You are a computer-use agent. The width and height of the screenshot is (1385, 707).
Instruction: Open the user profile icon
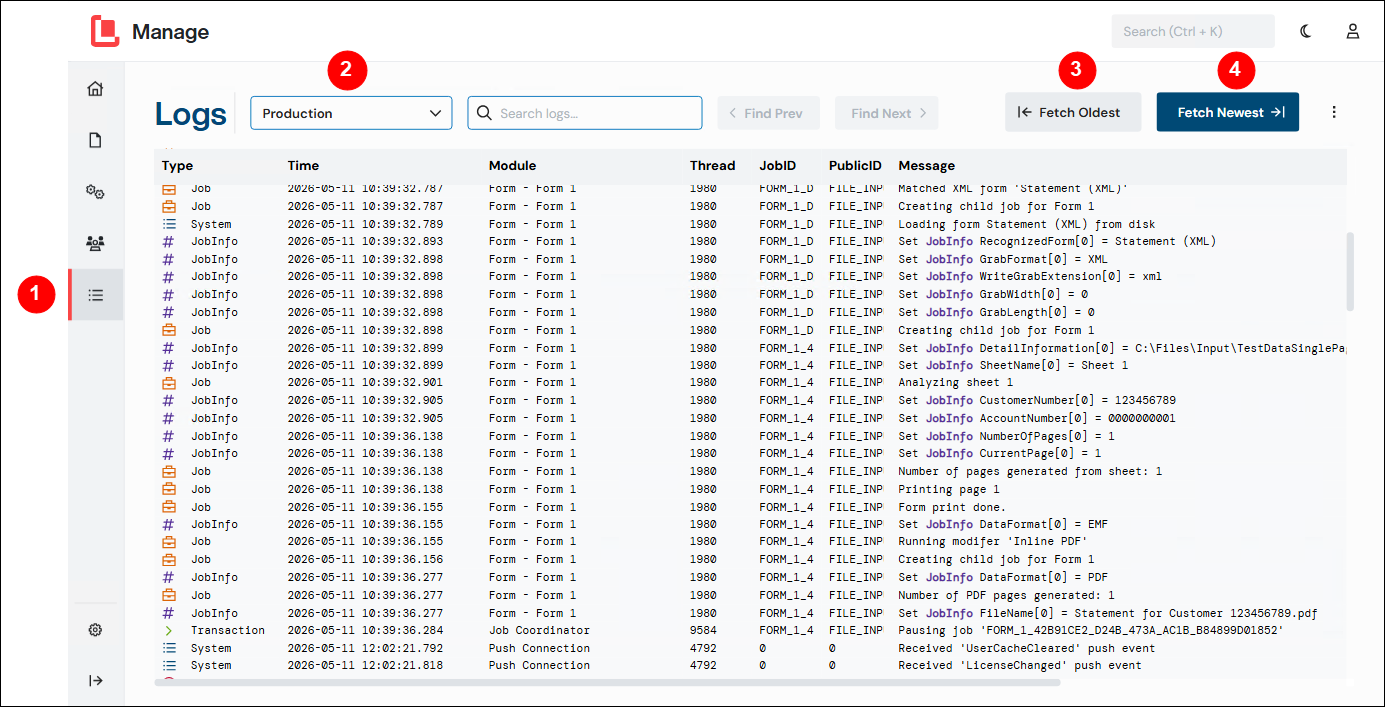point(1352,31)
